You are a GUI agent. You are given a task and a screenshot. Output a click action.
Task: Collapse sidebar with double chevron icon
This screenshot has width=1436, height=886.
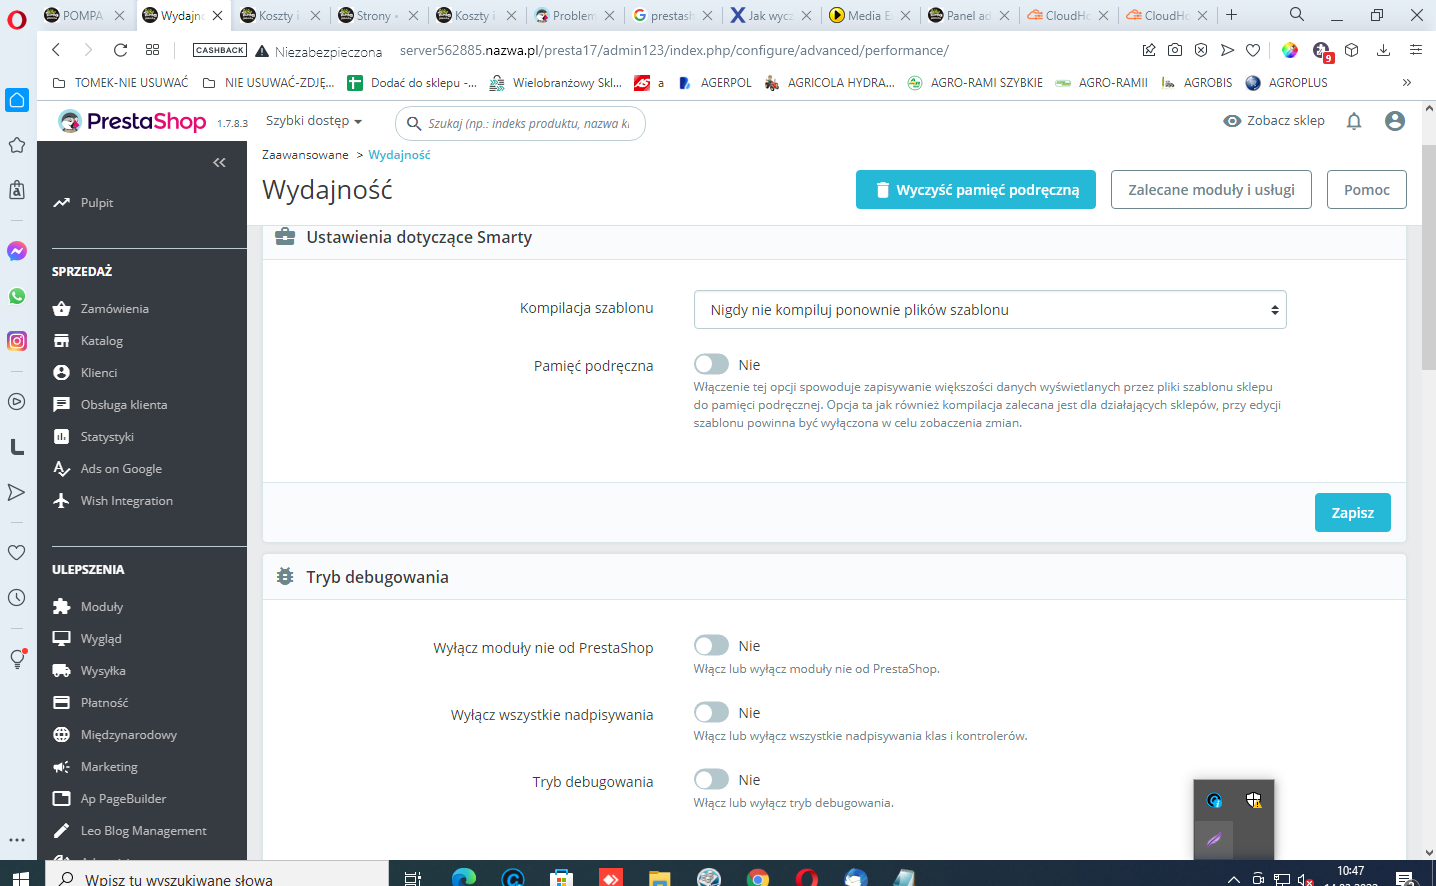coord(220,162)
